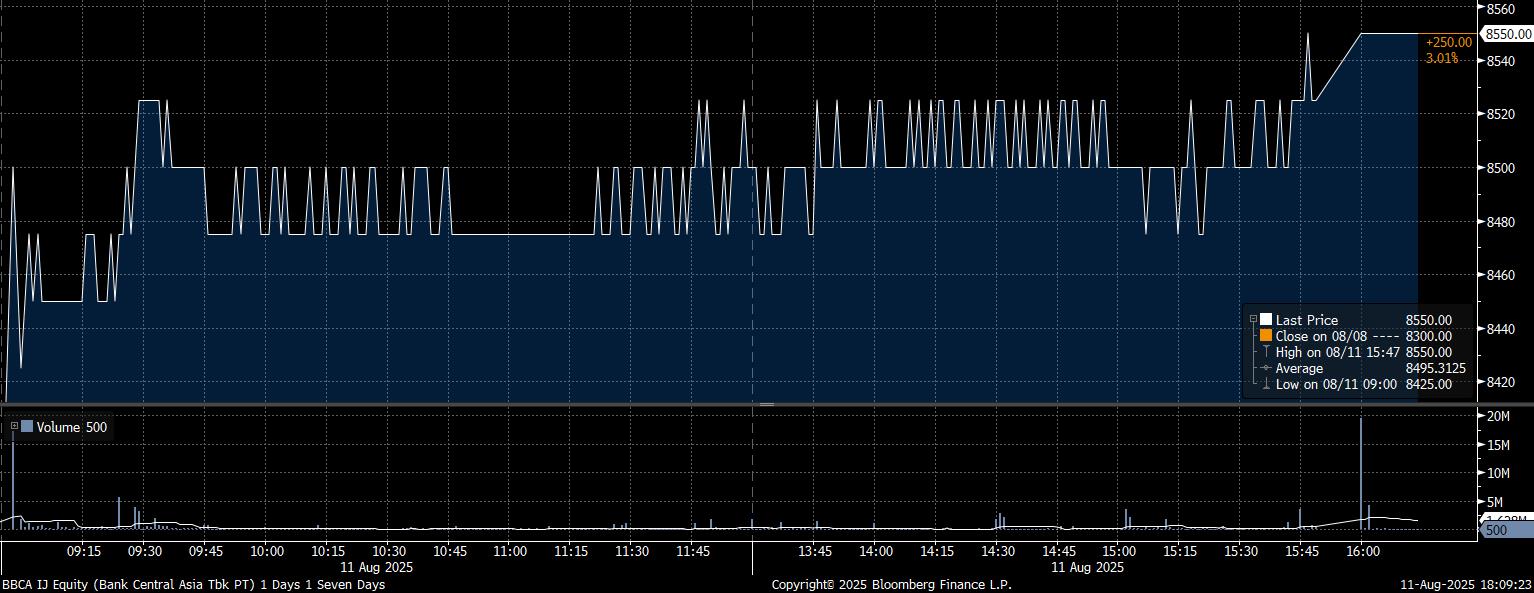The width and height of the screenshot is (1534, 593).
Task: Click the tallest volume bar at 16:00
Action: click(1361, 470)
